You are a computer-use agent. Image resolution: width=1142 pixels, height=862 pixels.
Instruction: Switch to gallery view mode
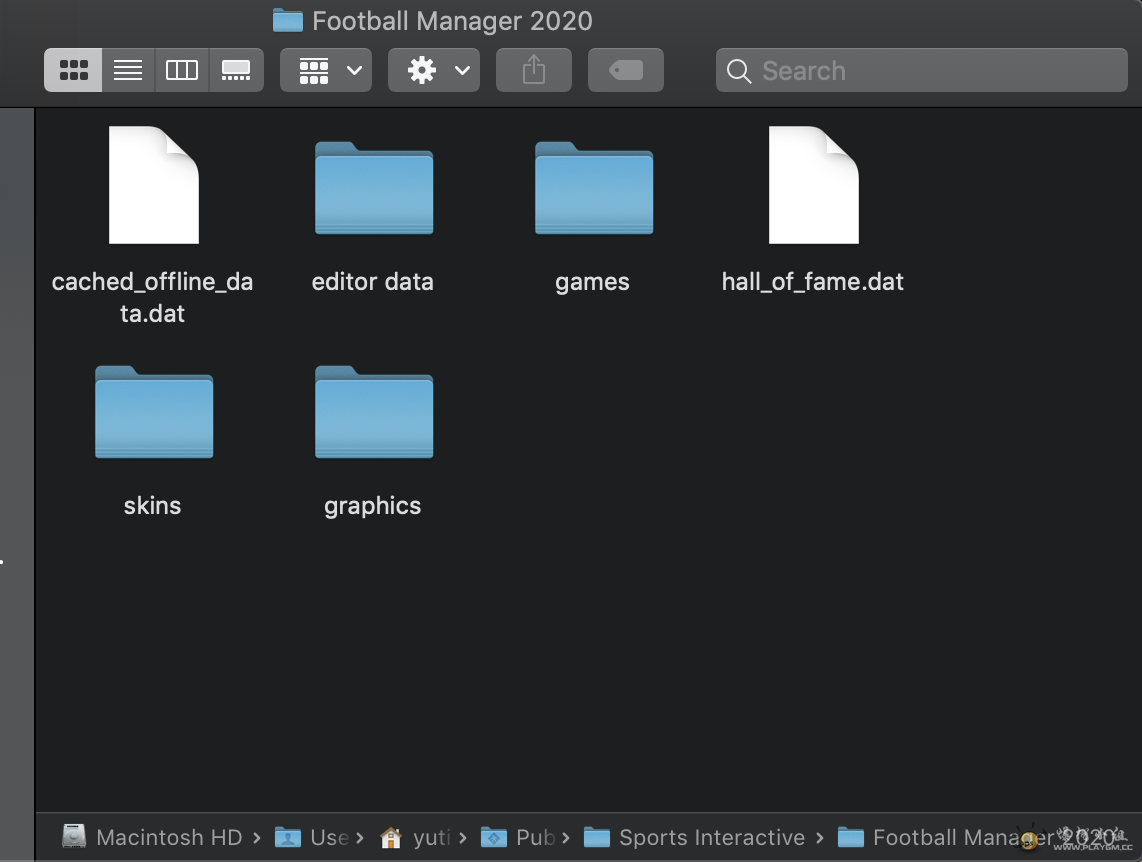pyautogui.click(x=236, y=70)
